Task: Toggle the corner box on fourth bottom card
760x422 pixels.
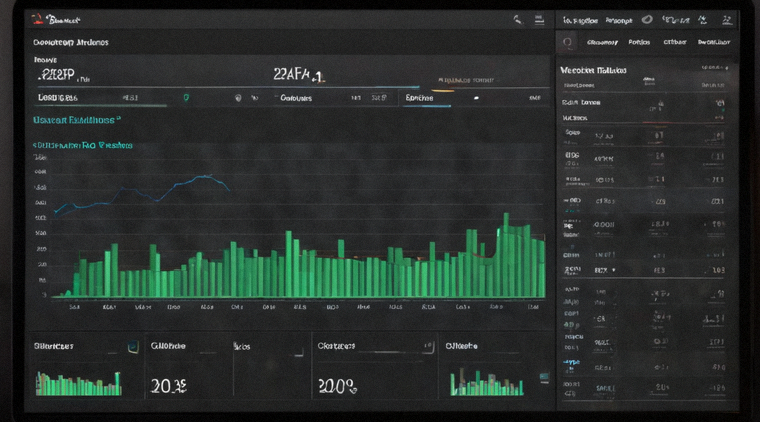Action: [428, 347]
